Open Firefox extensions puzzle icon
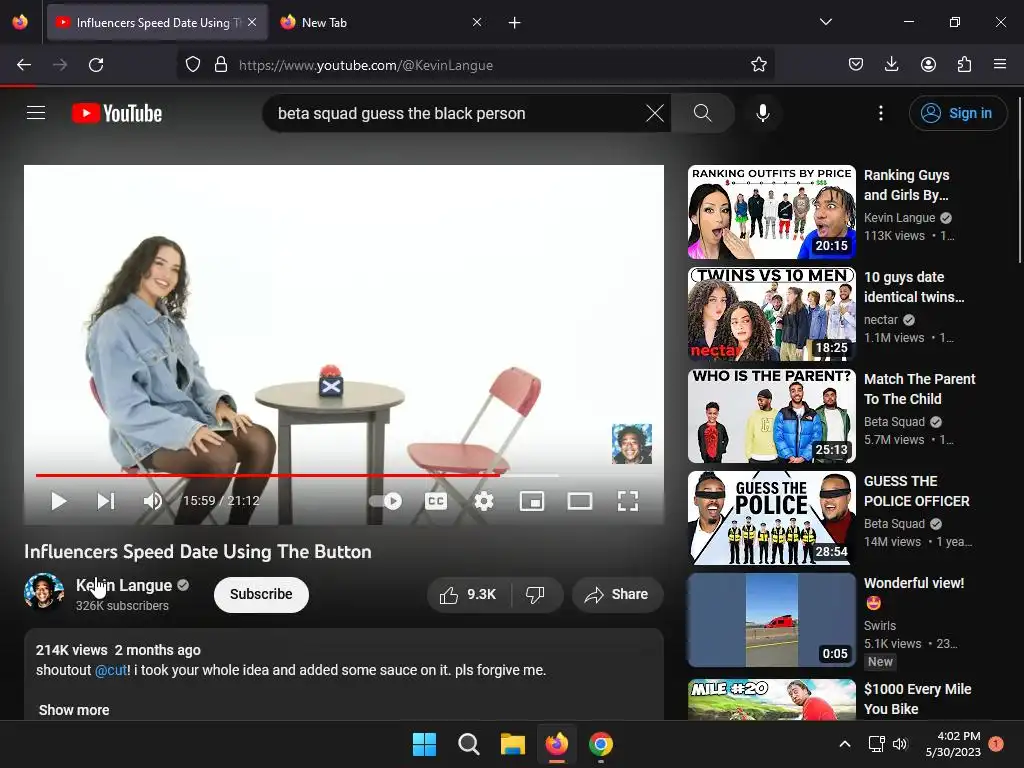The image size is (1024, 768). [964, 64]
